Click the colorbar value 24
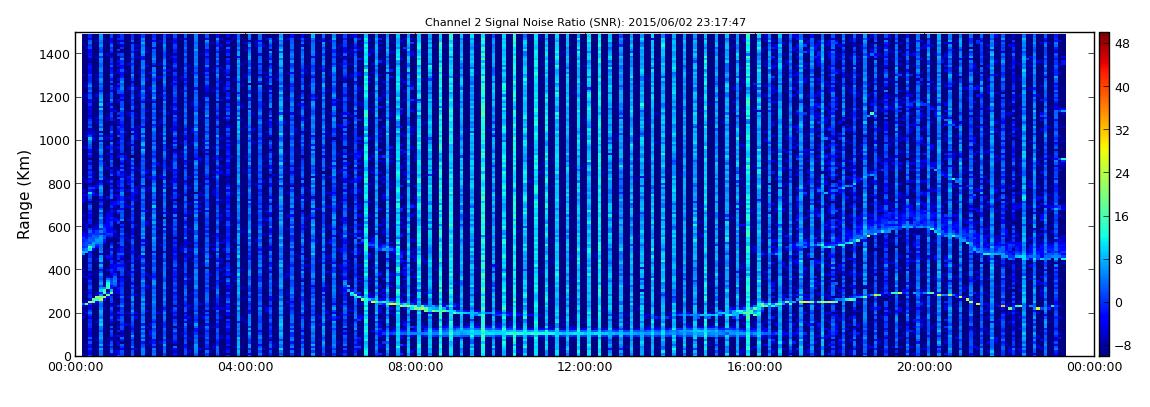The height and width of the screenshot is (407, 1150). coord(1122,174)
